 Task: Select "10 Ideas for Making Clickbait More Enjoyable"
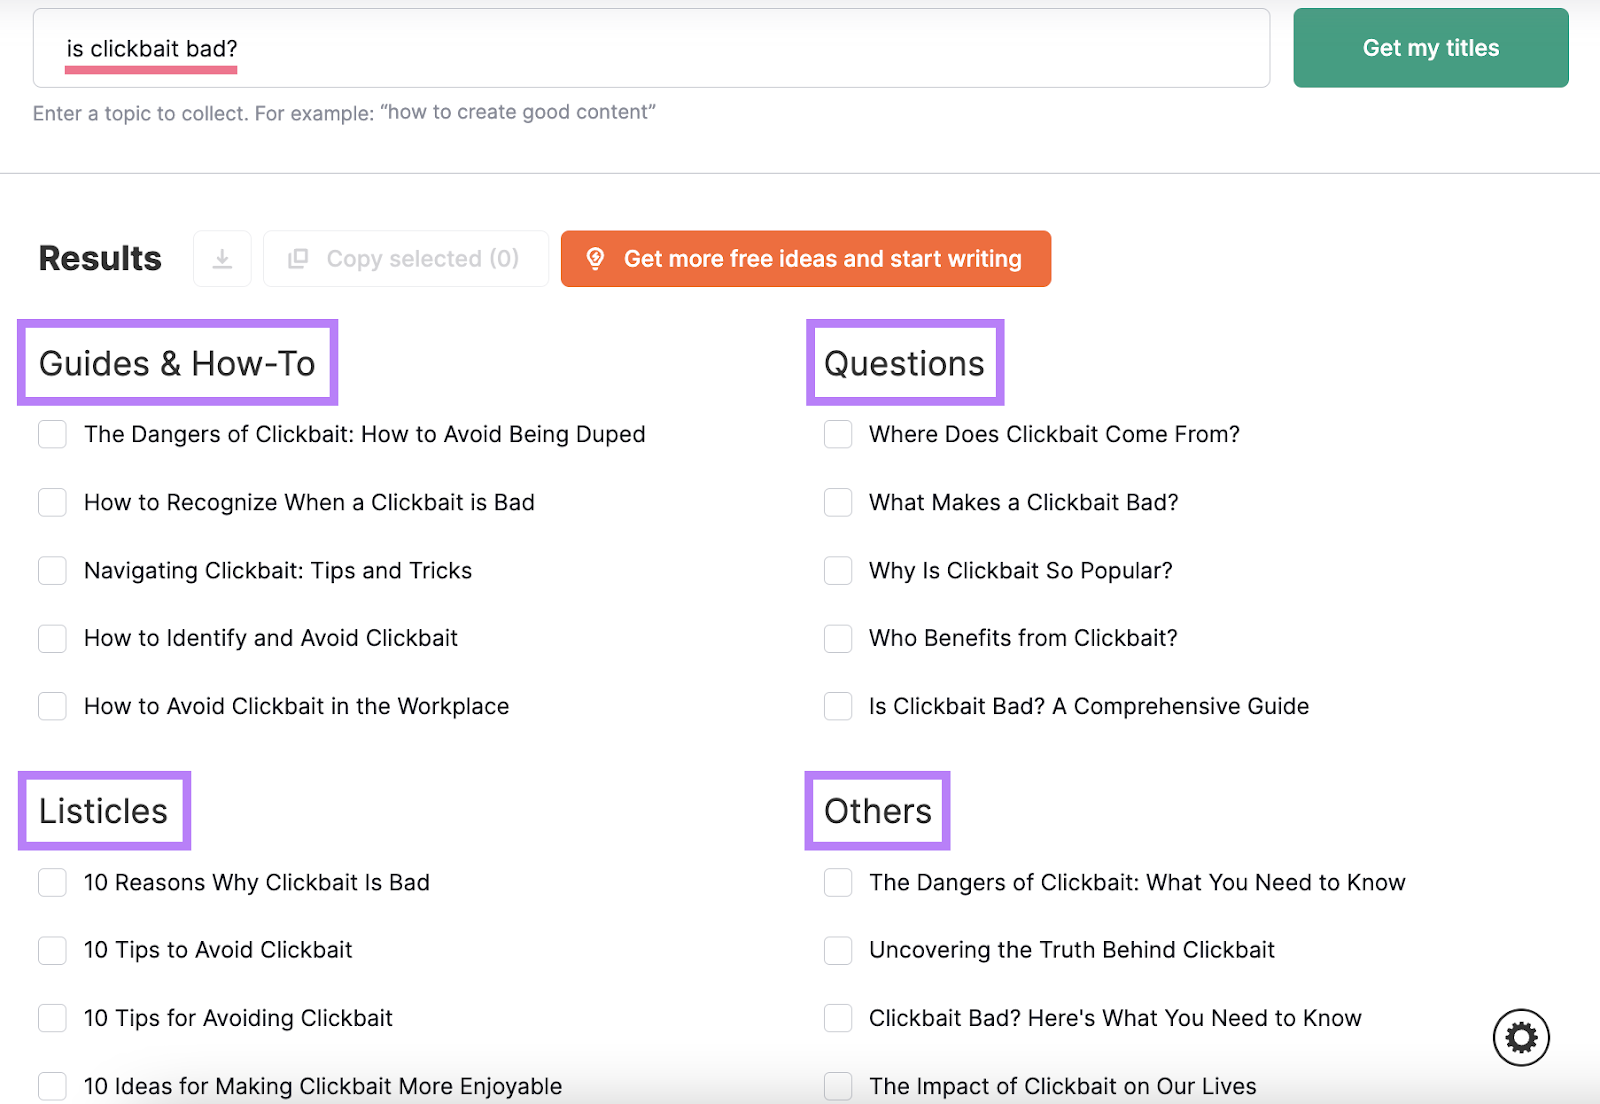coord(52,1086)
